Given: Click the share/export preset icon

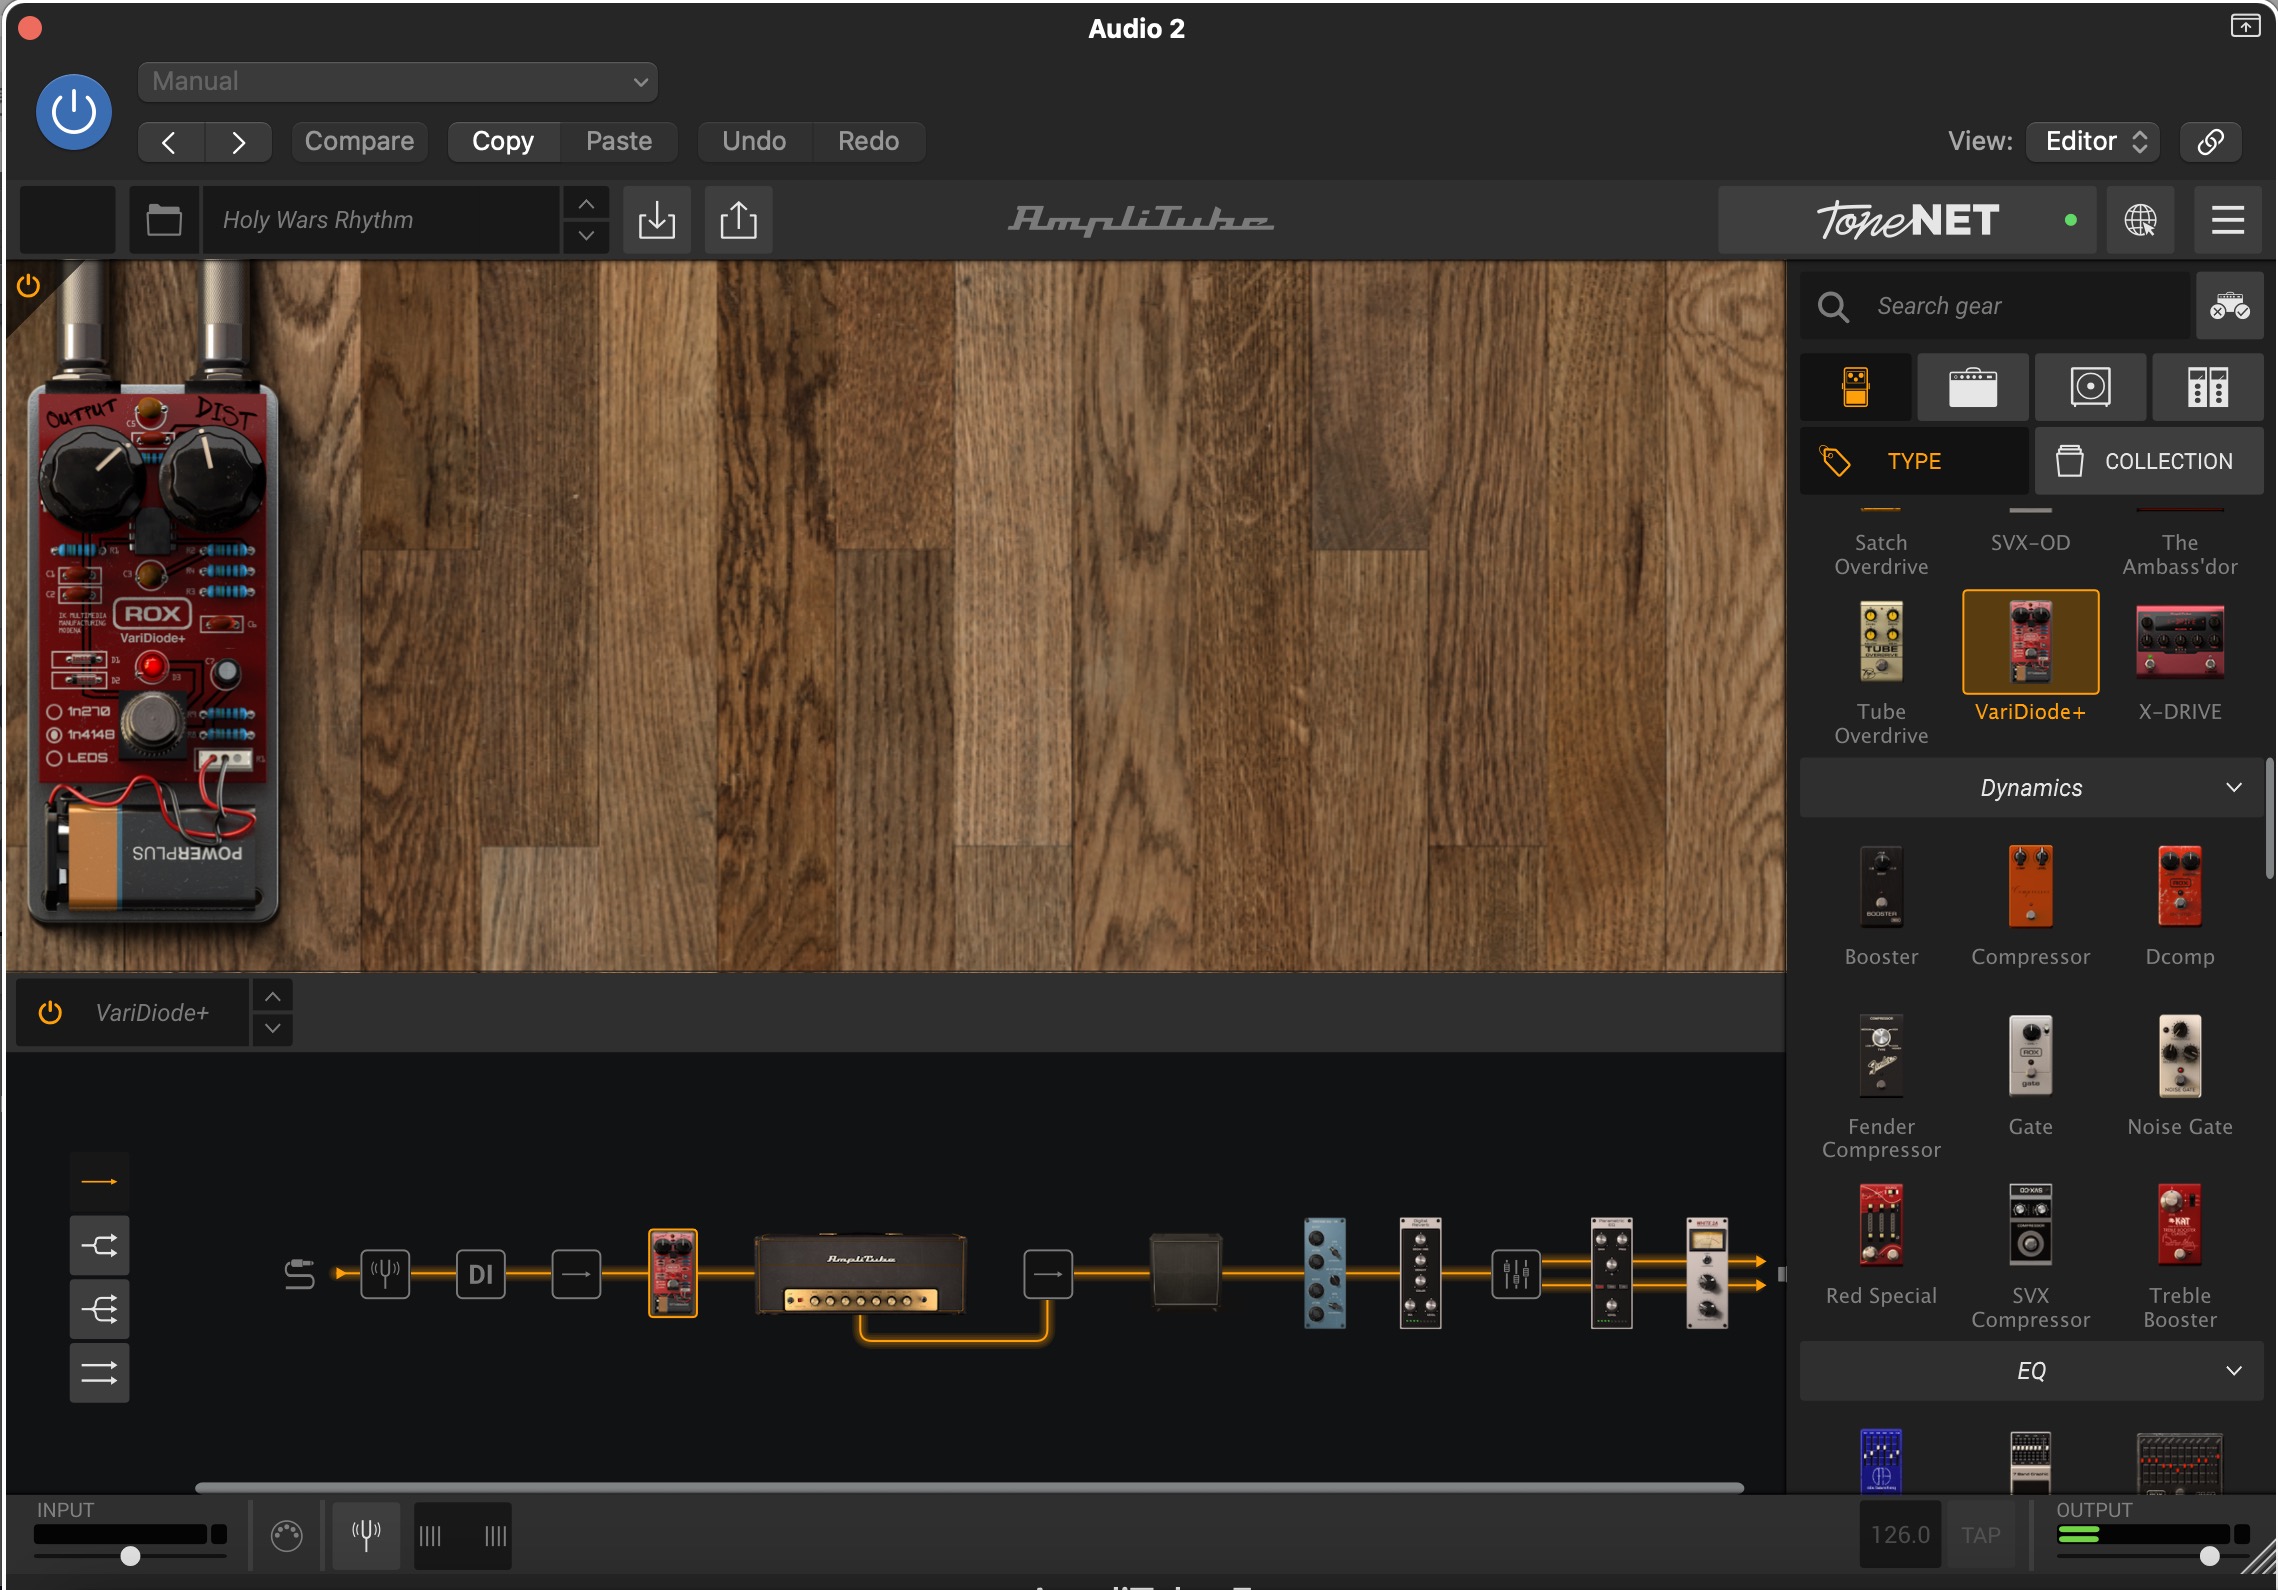Looking at the screenshot, I should tap(738, 220).
